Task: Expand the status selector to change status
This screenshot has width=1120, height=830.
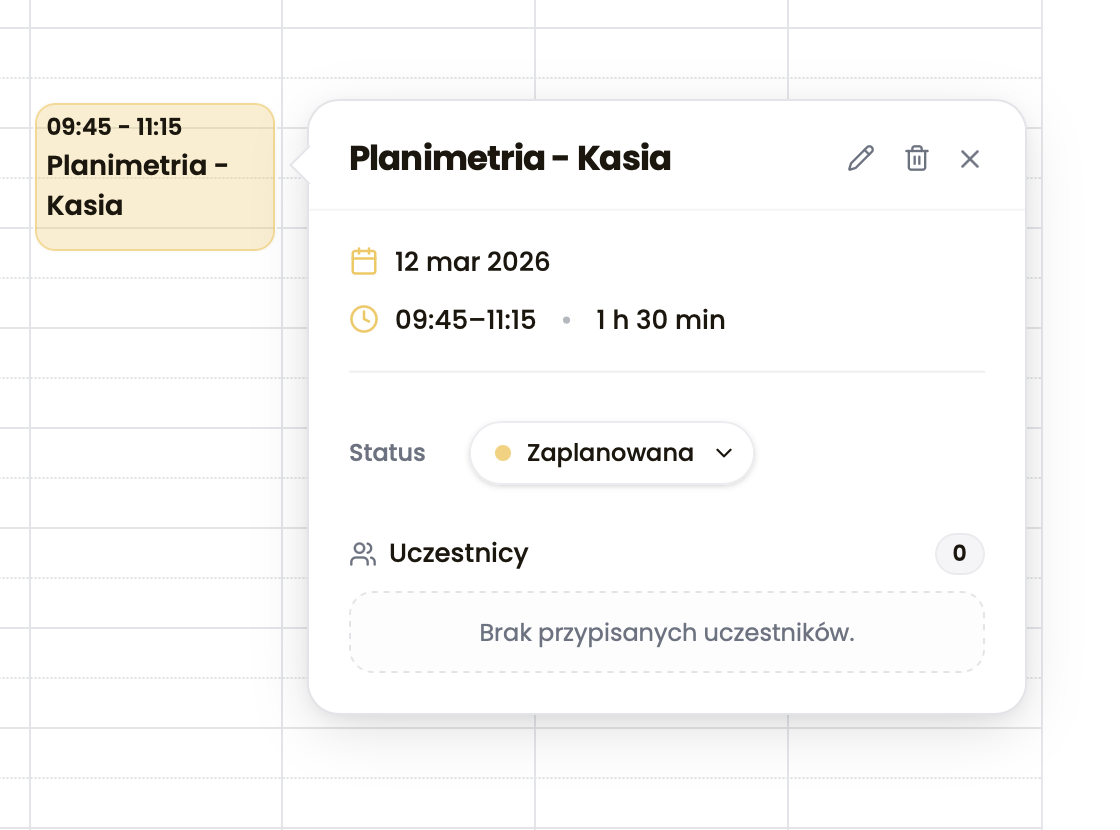Action: [x=611, y=453]
